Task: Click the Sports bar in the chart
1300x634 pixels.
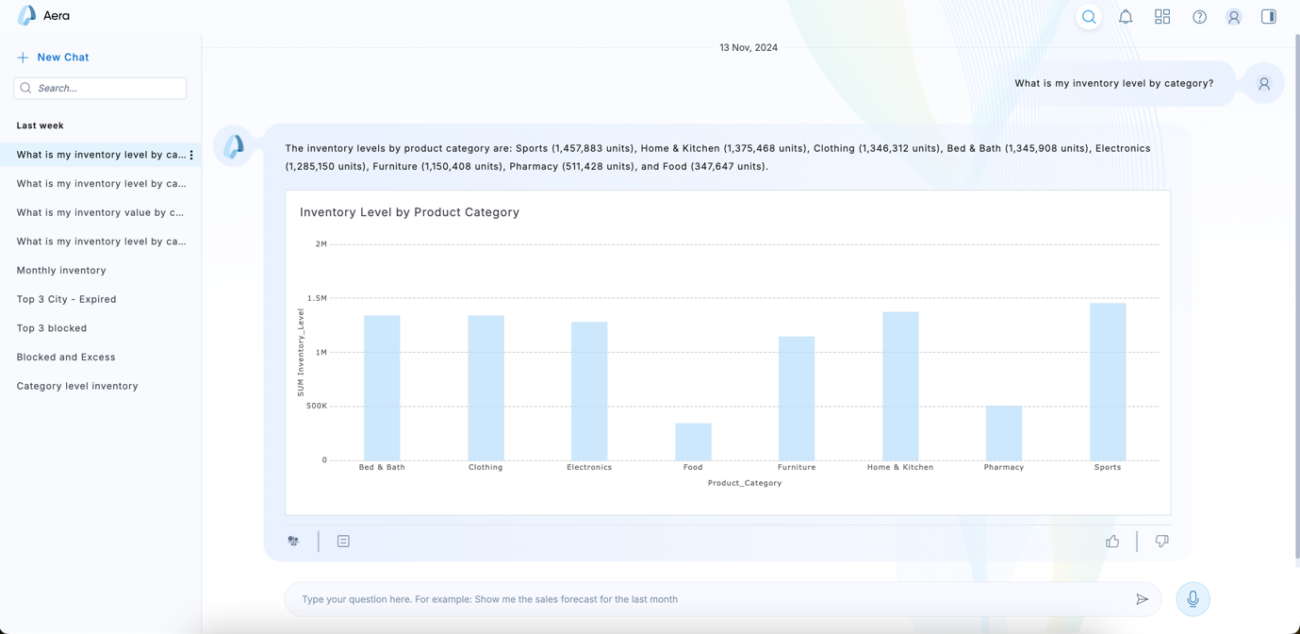Action: point(1107,385)
